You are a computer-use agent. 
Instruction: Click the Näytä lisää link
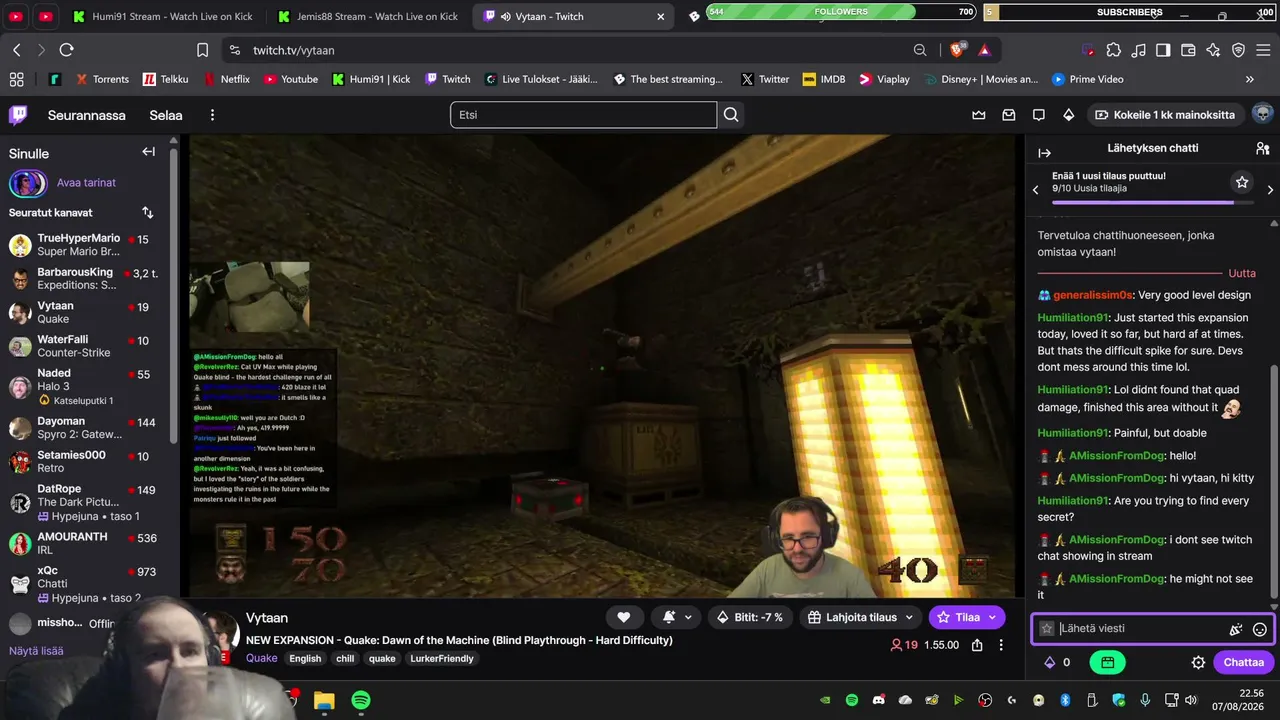coord(36,651)
